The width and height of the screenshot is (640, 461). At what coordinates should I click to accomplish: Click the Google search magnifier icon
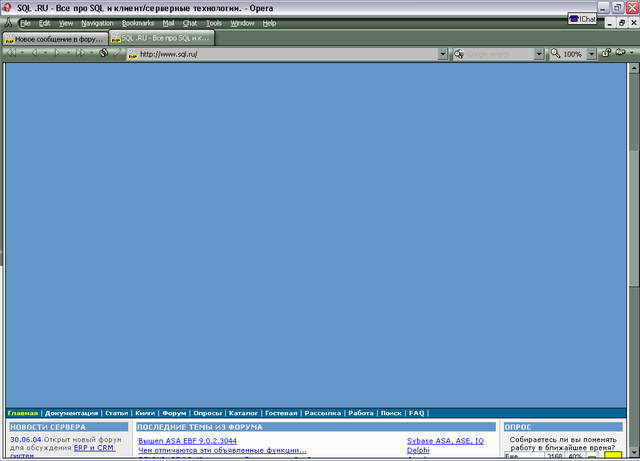[x=459, y=54]
